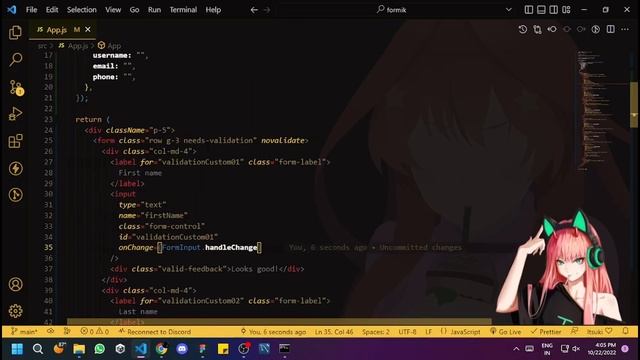640x360 pixels.
Task: Click the main* branch indicator
Action: pyautogui.click(x=24, y=332)
